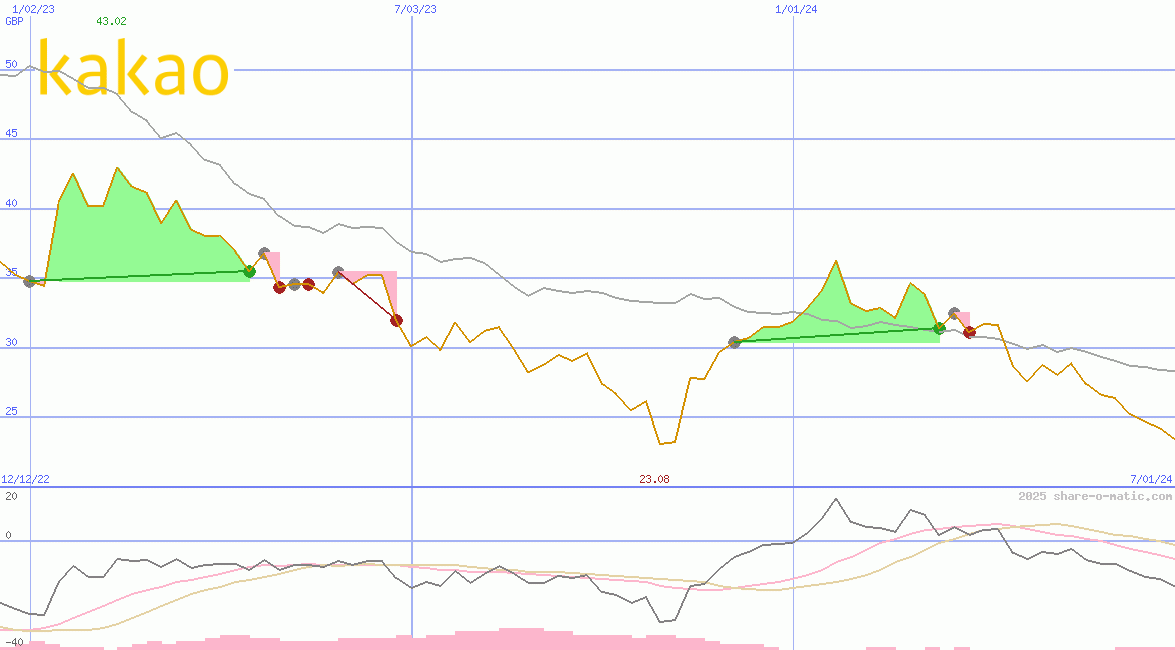The height and width of the screenshot is (650, 1175).
Task: Select the 7/03/23 date label
Action: point(415,9)
